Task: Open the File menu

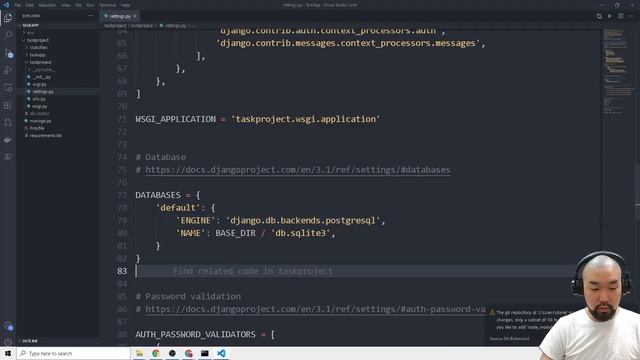Action: tap(18, 5)
